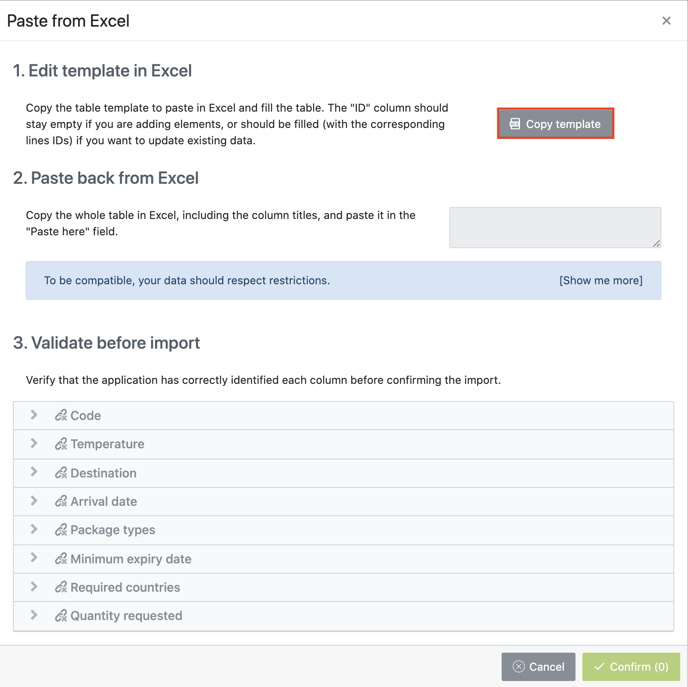The image size is (688, 687).
Task: Click the link icon beside Required countries
Action: tap(61, 587)
